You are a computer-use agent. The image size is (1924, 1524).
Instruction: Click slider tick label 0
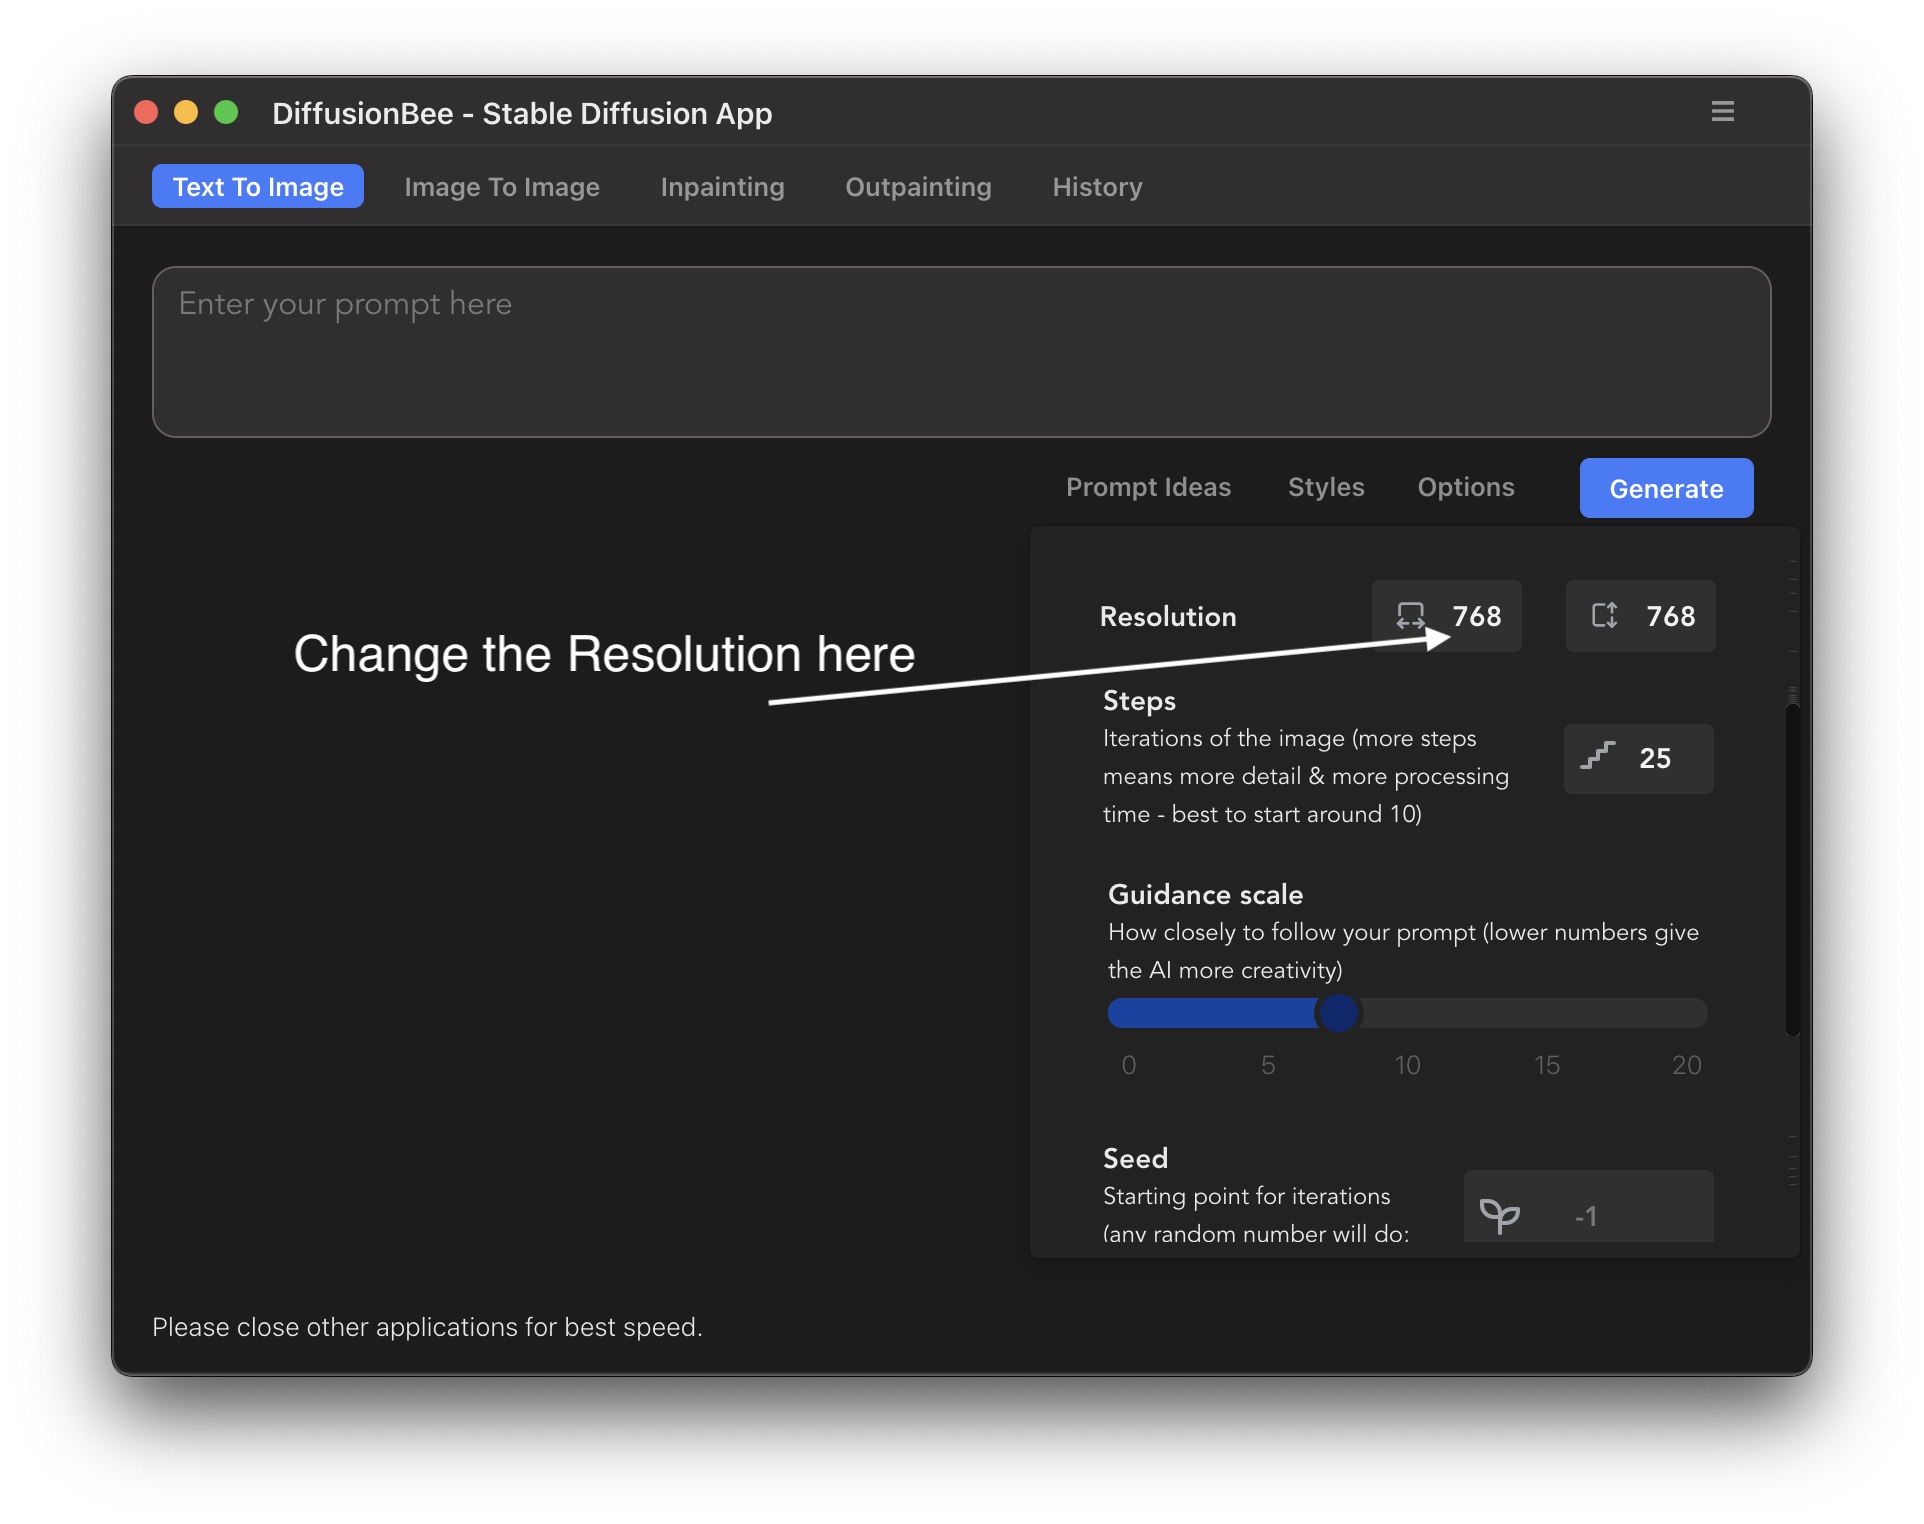1129,1065
